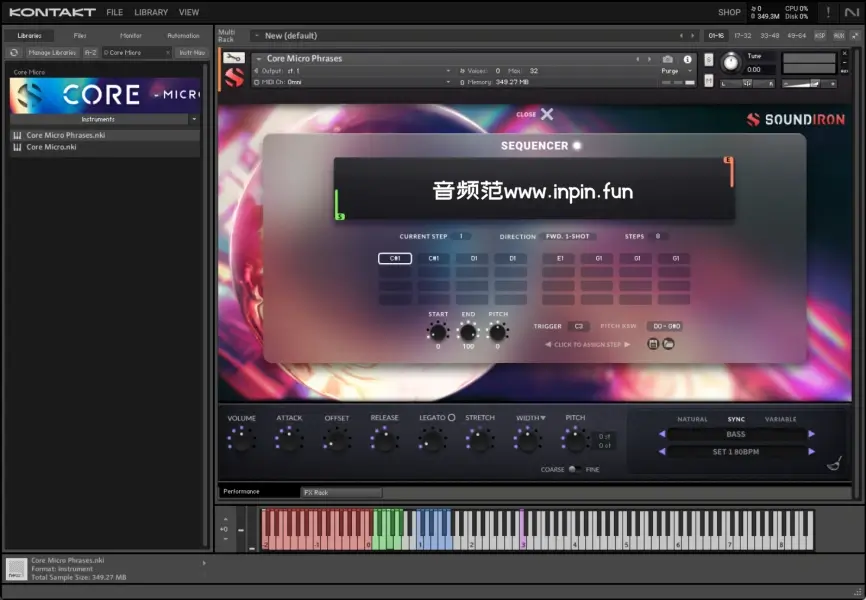Open the Instruments dropdown in library panel
The height and width of the screenshot is (600, 866).
tap(105, 119)
